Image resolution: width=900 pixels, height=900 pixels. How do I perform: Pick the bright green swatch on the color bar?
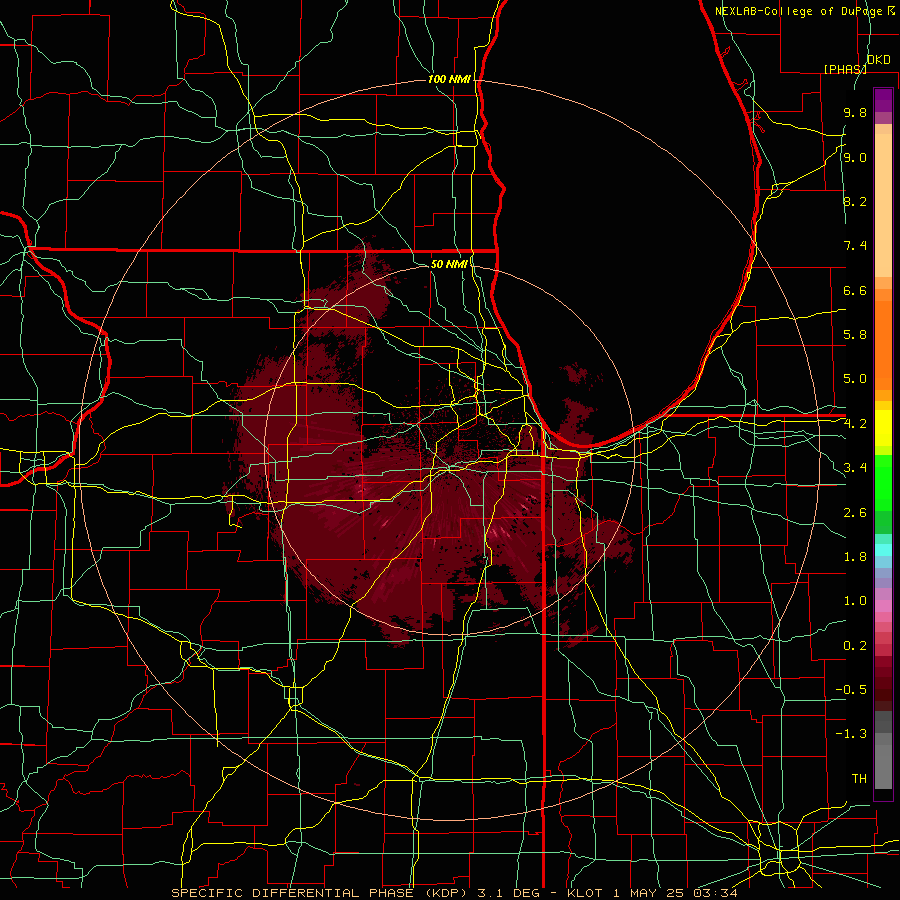tap(883, 482)
